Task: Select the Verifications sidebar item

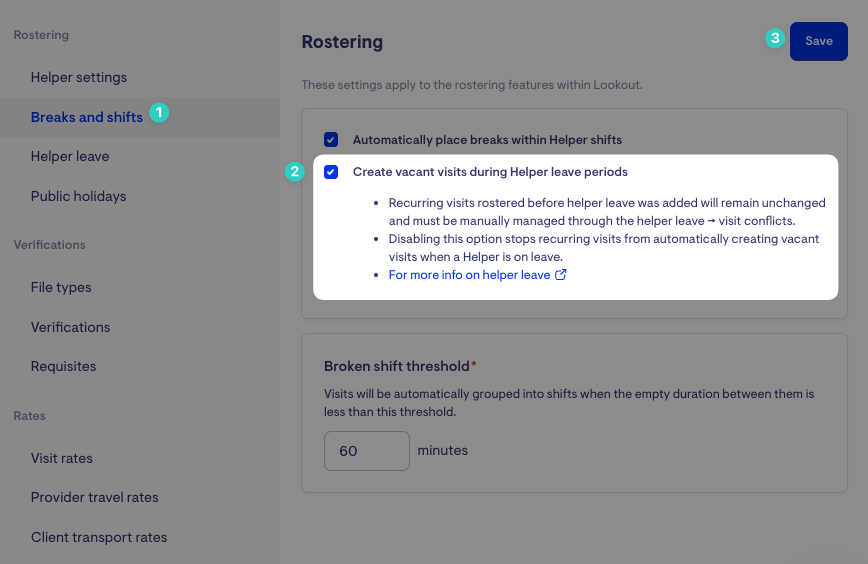Action: pos(70,327)
